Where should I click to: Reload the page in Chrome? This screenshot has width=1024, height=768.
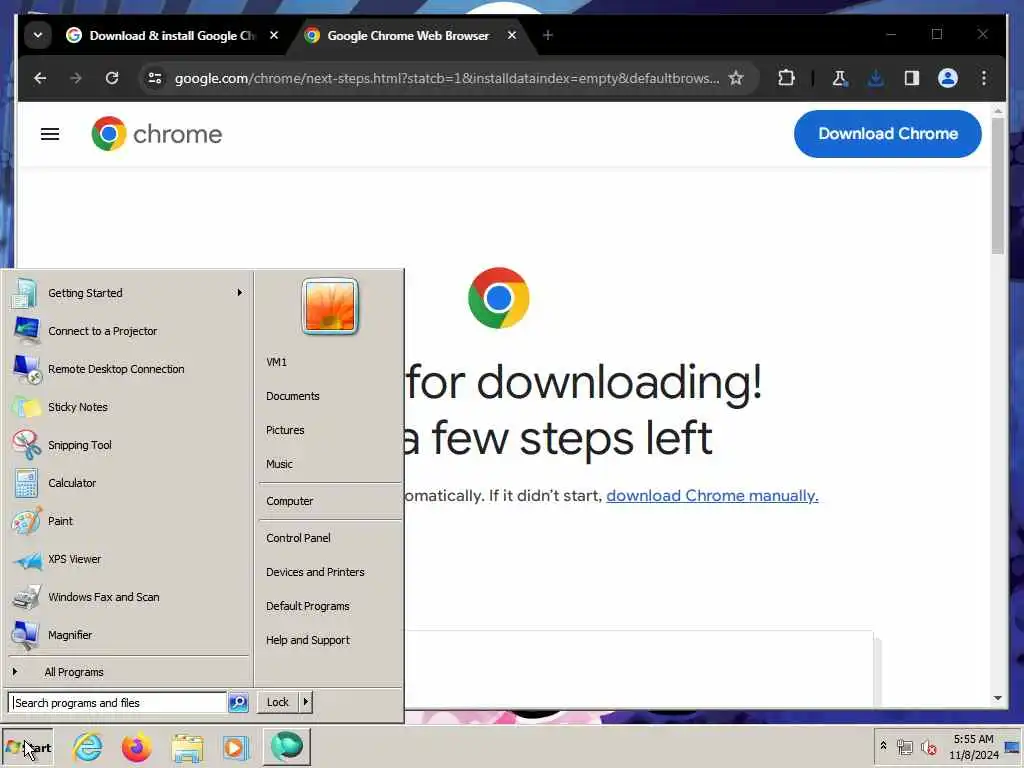pos(112,78)
